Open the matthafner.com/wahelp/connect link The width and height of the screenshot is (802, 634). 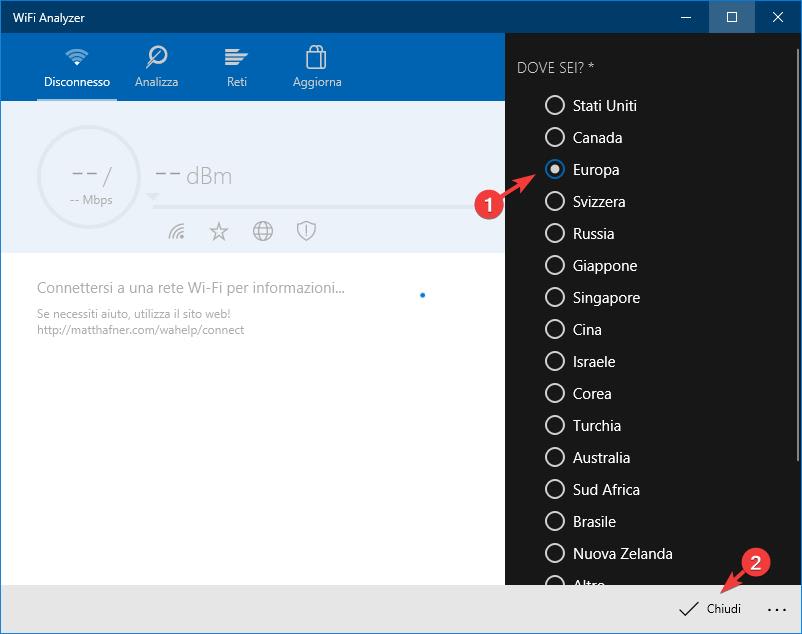pos(140,330)
